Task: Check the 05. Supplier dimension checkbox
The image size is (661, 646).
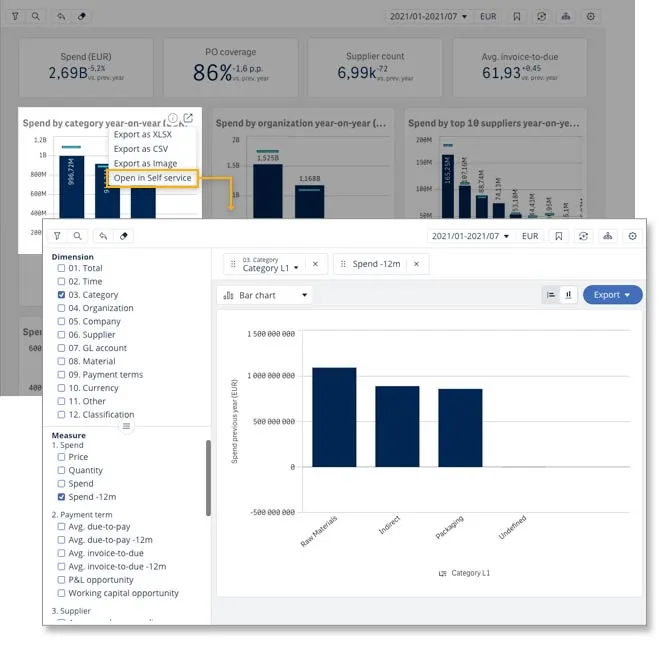Action: click(x=62, y=335)
